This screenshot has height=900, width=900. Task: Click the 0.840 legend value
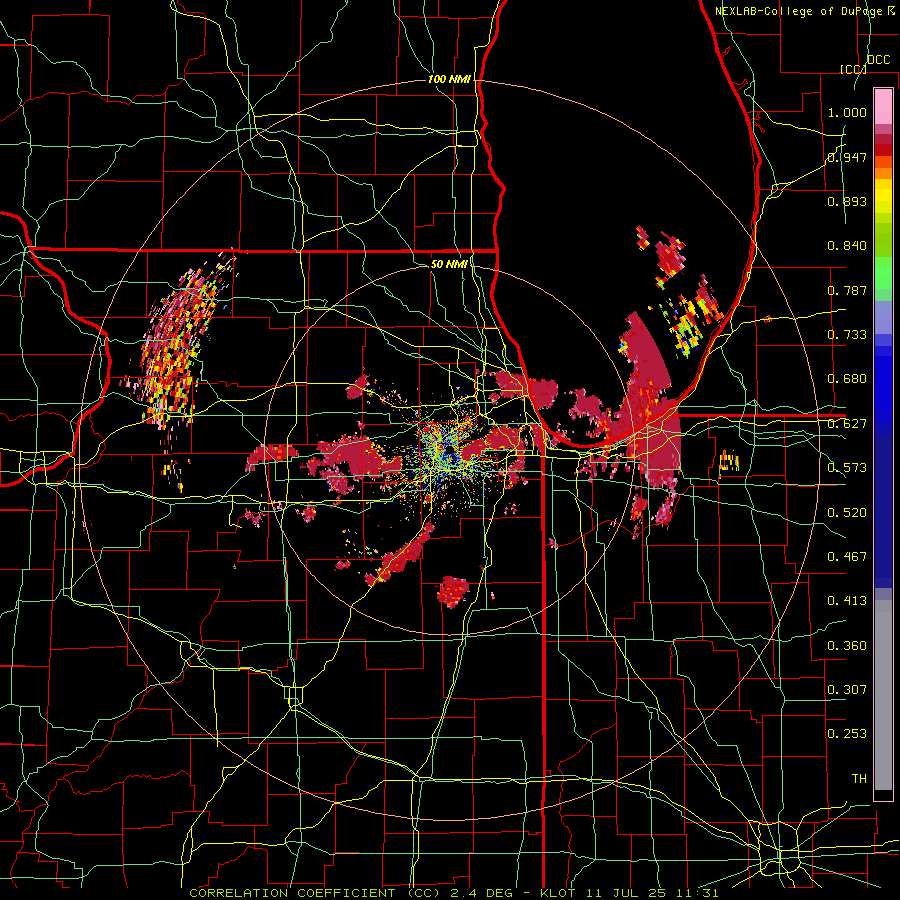tap(847, 246)
